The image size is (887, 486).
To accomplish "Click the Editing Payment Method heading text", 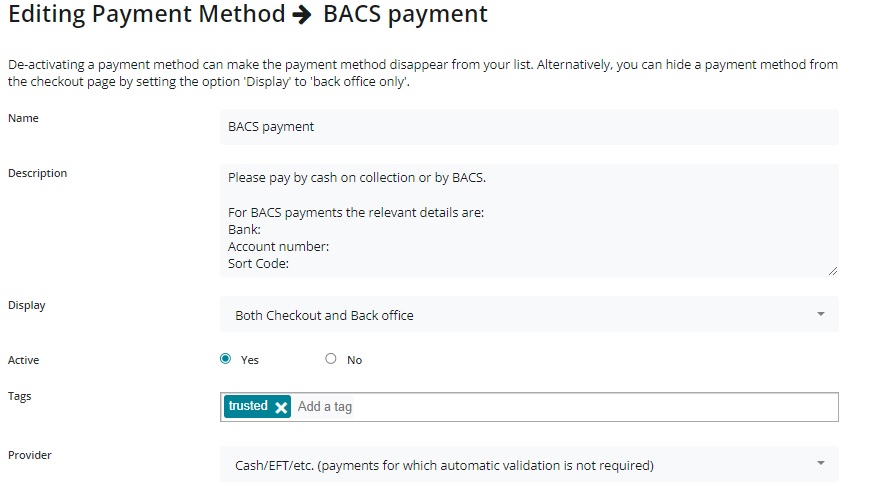I will click(x=146, y=15).
